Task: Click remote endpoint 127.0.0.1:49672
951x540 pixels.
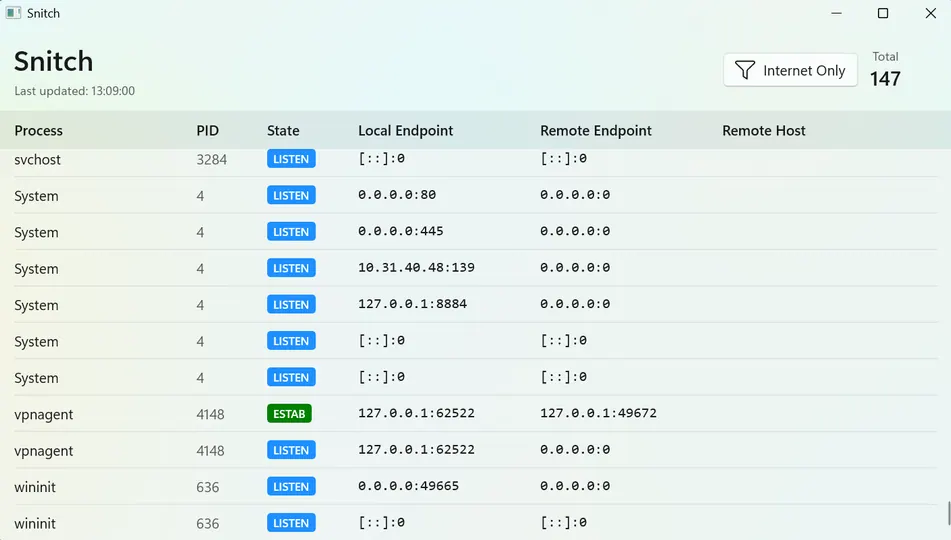Action: [598, 413]
